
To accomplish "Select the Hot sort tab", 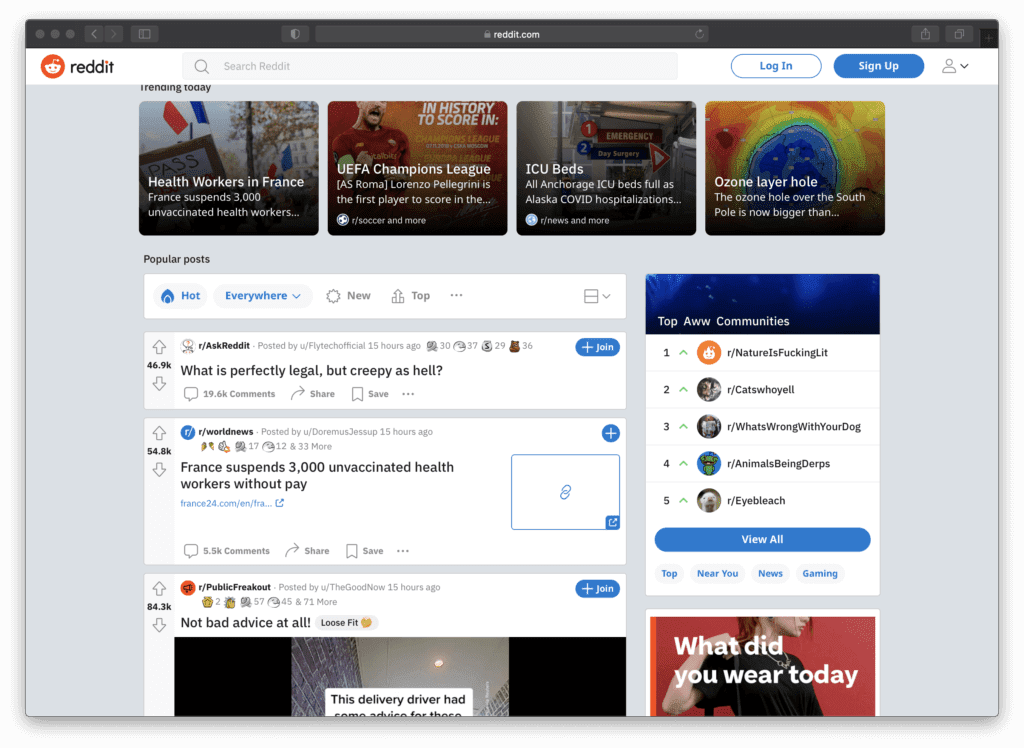I will 181,296.
